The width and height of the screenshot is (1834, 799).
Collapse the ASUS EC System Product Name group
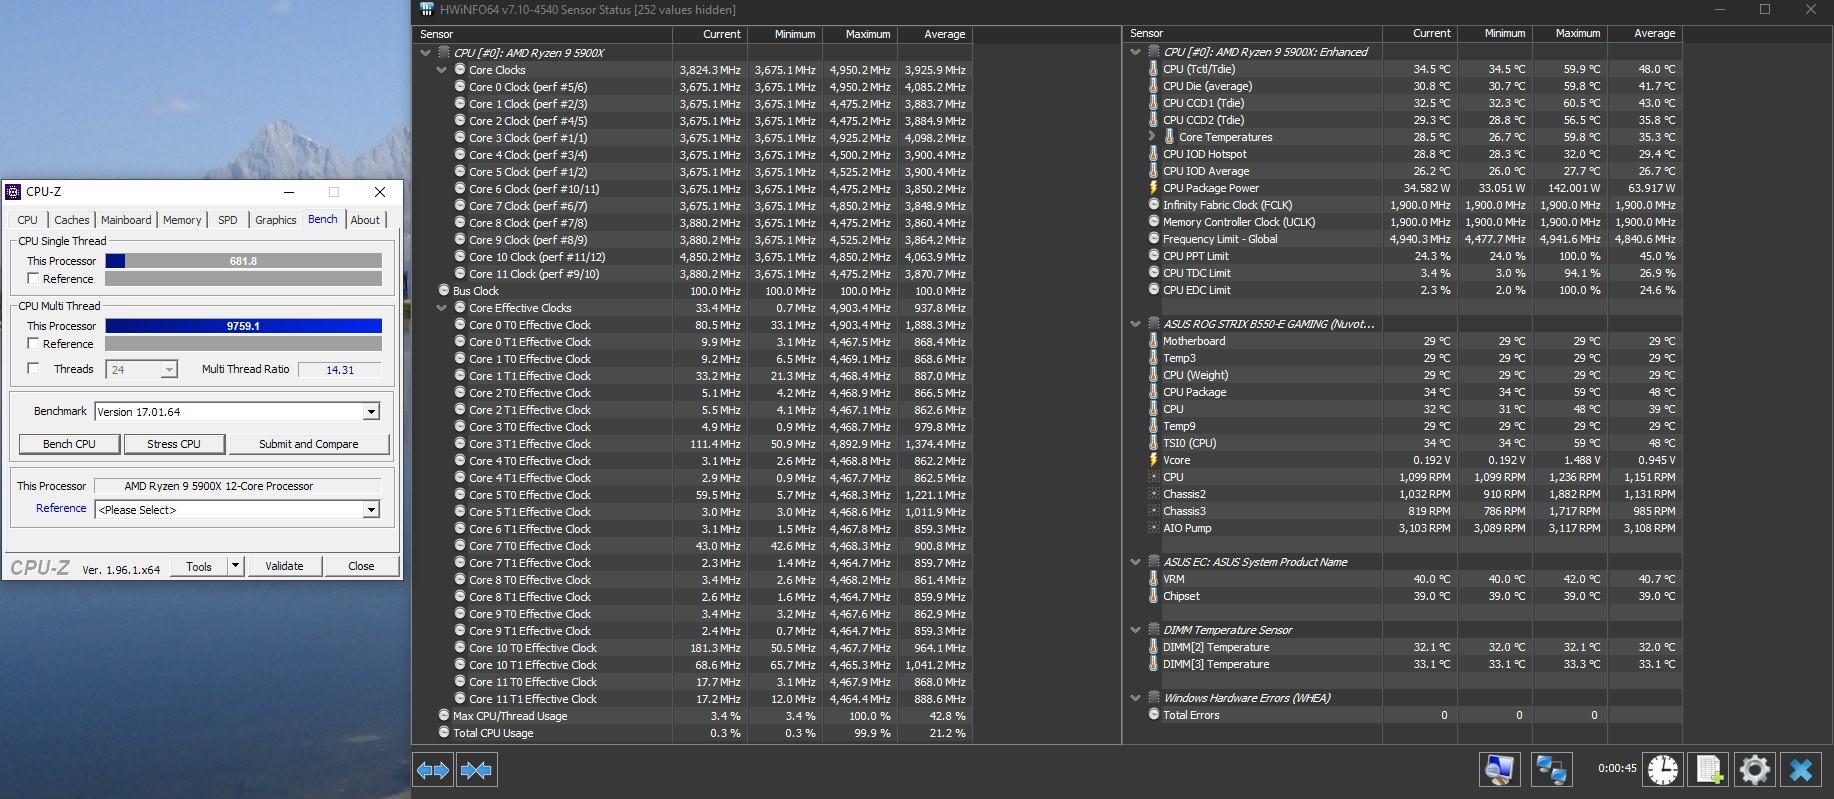click(x=1136, y=562)
